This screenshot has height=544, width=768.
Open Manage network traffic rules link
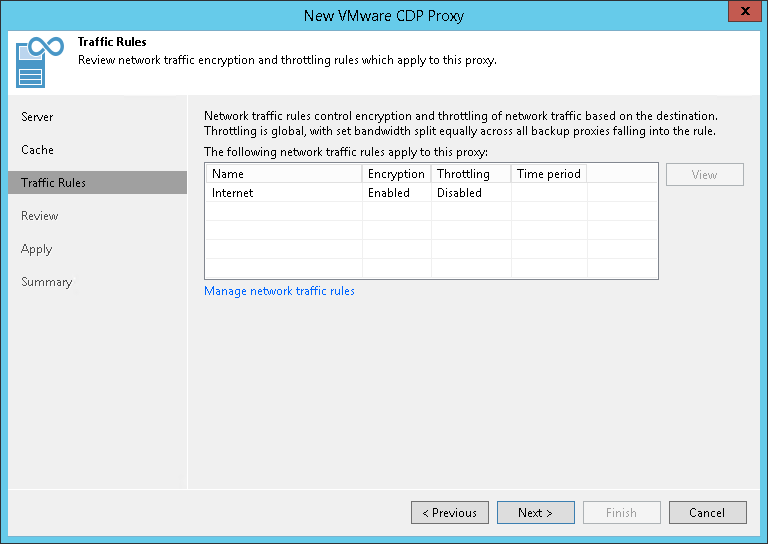(x=279, y=291)
